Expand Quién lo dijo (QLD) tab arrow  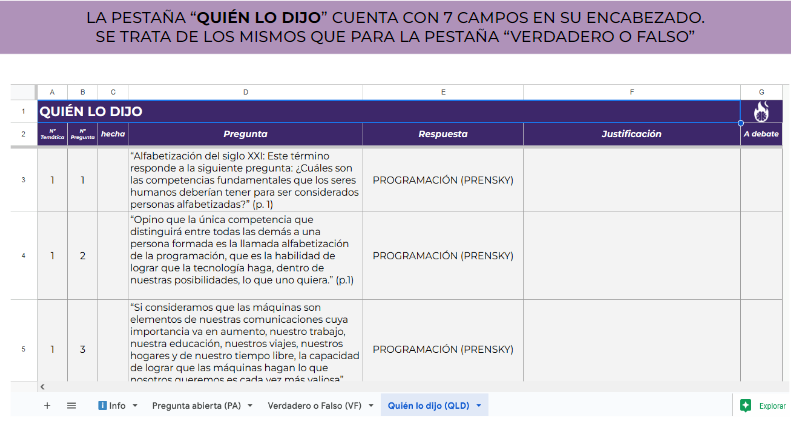480,406
